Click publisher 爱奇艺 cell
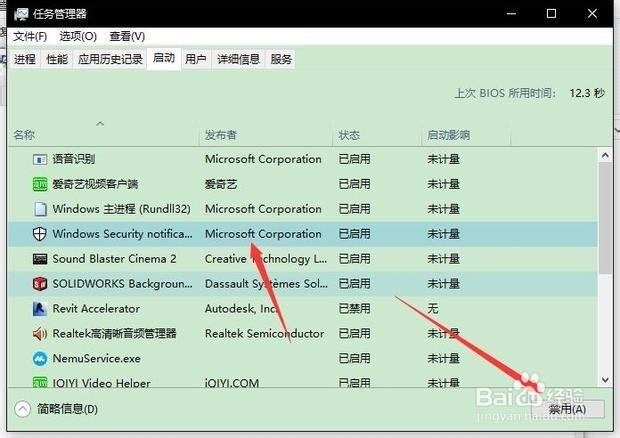Image resolution: width=620 pixels, height=438 pixels. [x=221, y=184]
